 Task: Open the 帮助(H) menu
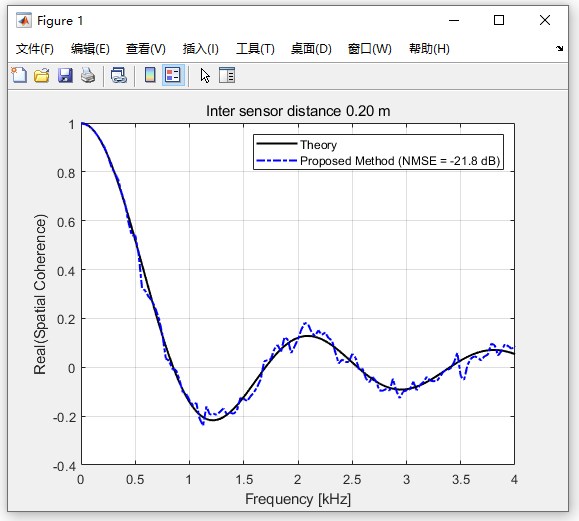tap(429, 49)
